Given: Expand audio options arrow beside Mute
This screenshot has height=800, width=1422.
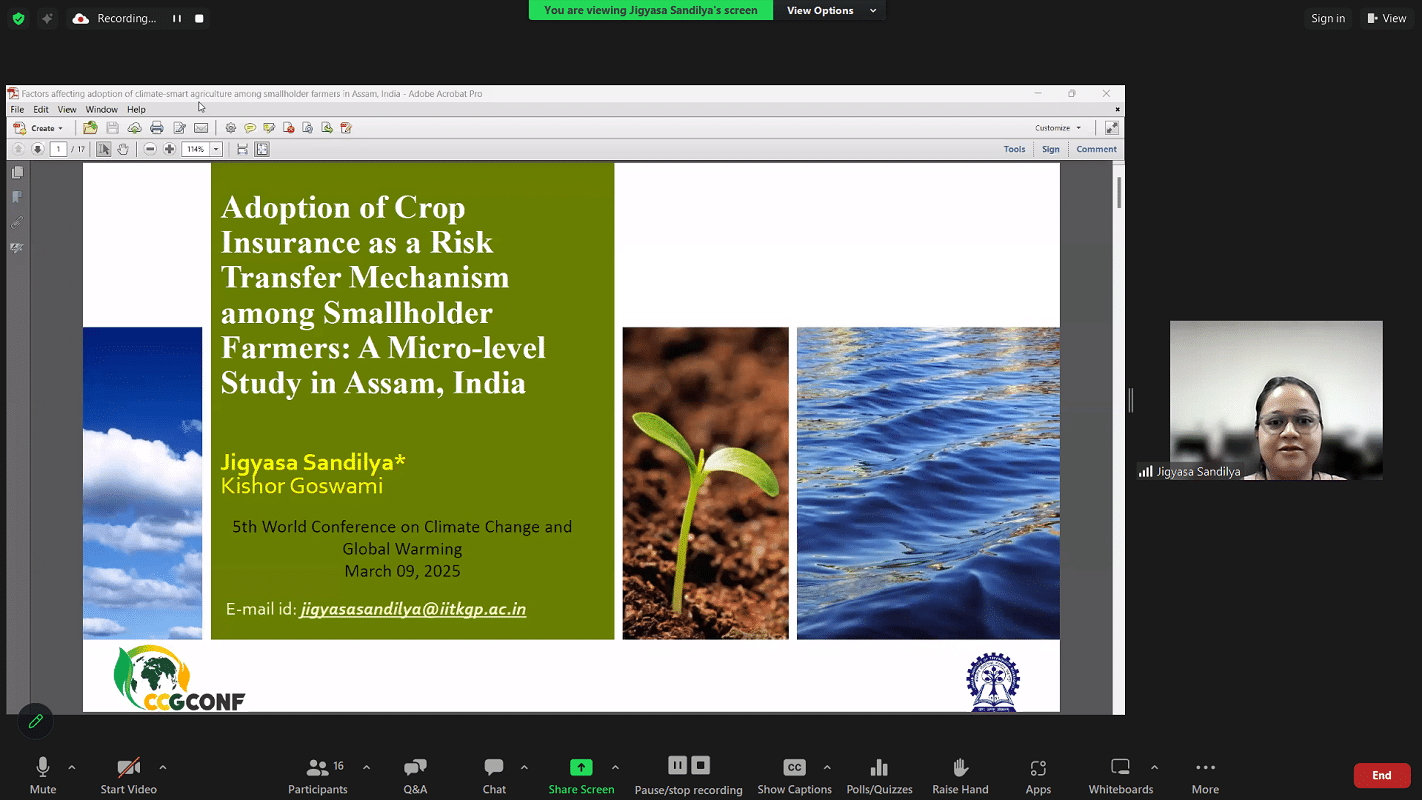Looking at the screenshot, I should click(x=72, y=767).
